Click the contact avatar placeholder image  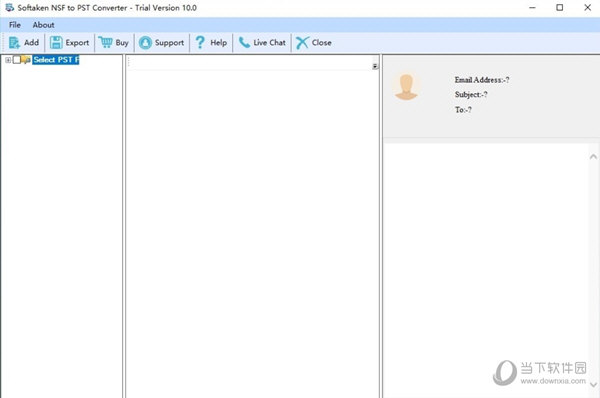point(406,88)
